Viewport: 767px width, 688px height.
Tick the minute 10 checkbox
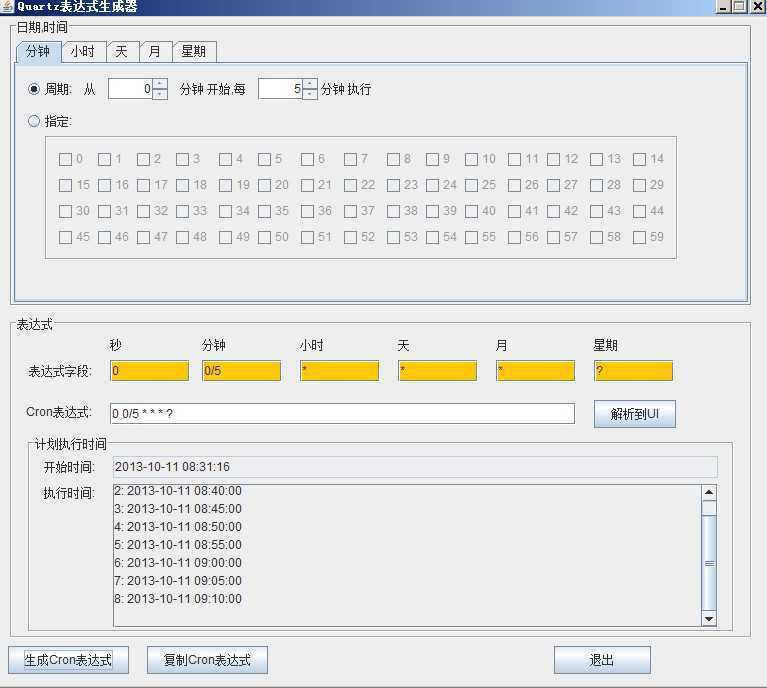click(471, 159)
